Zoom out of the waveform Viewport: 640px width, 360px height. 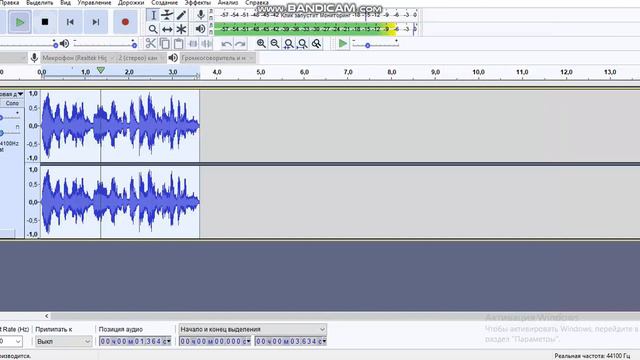(275, 43)
